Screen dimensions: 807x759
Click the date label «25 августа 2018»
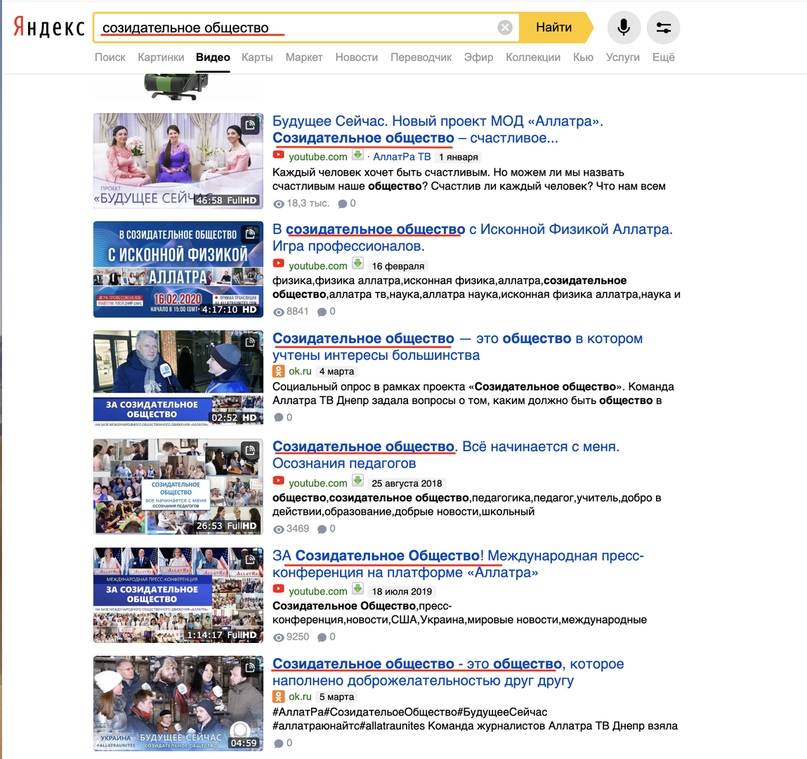pos(407,483)
